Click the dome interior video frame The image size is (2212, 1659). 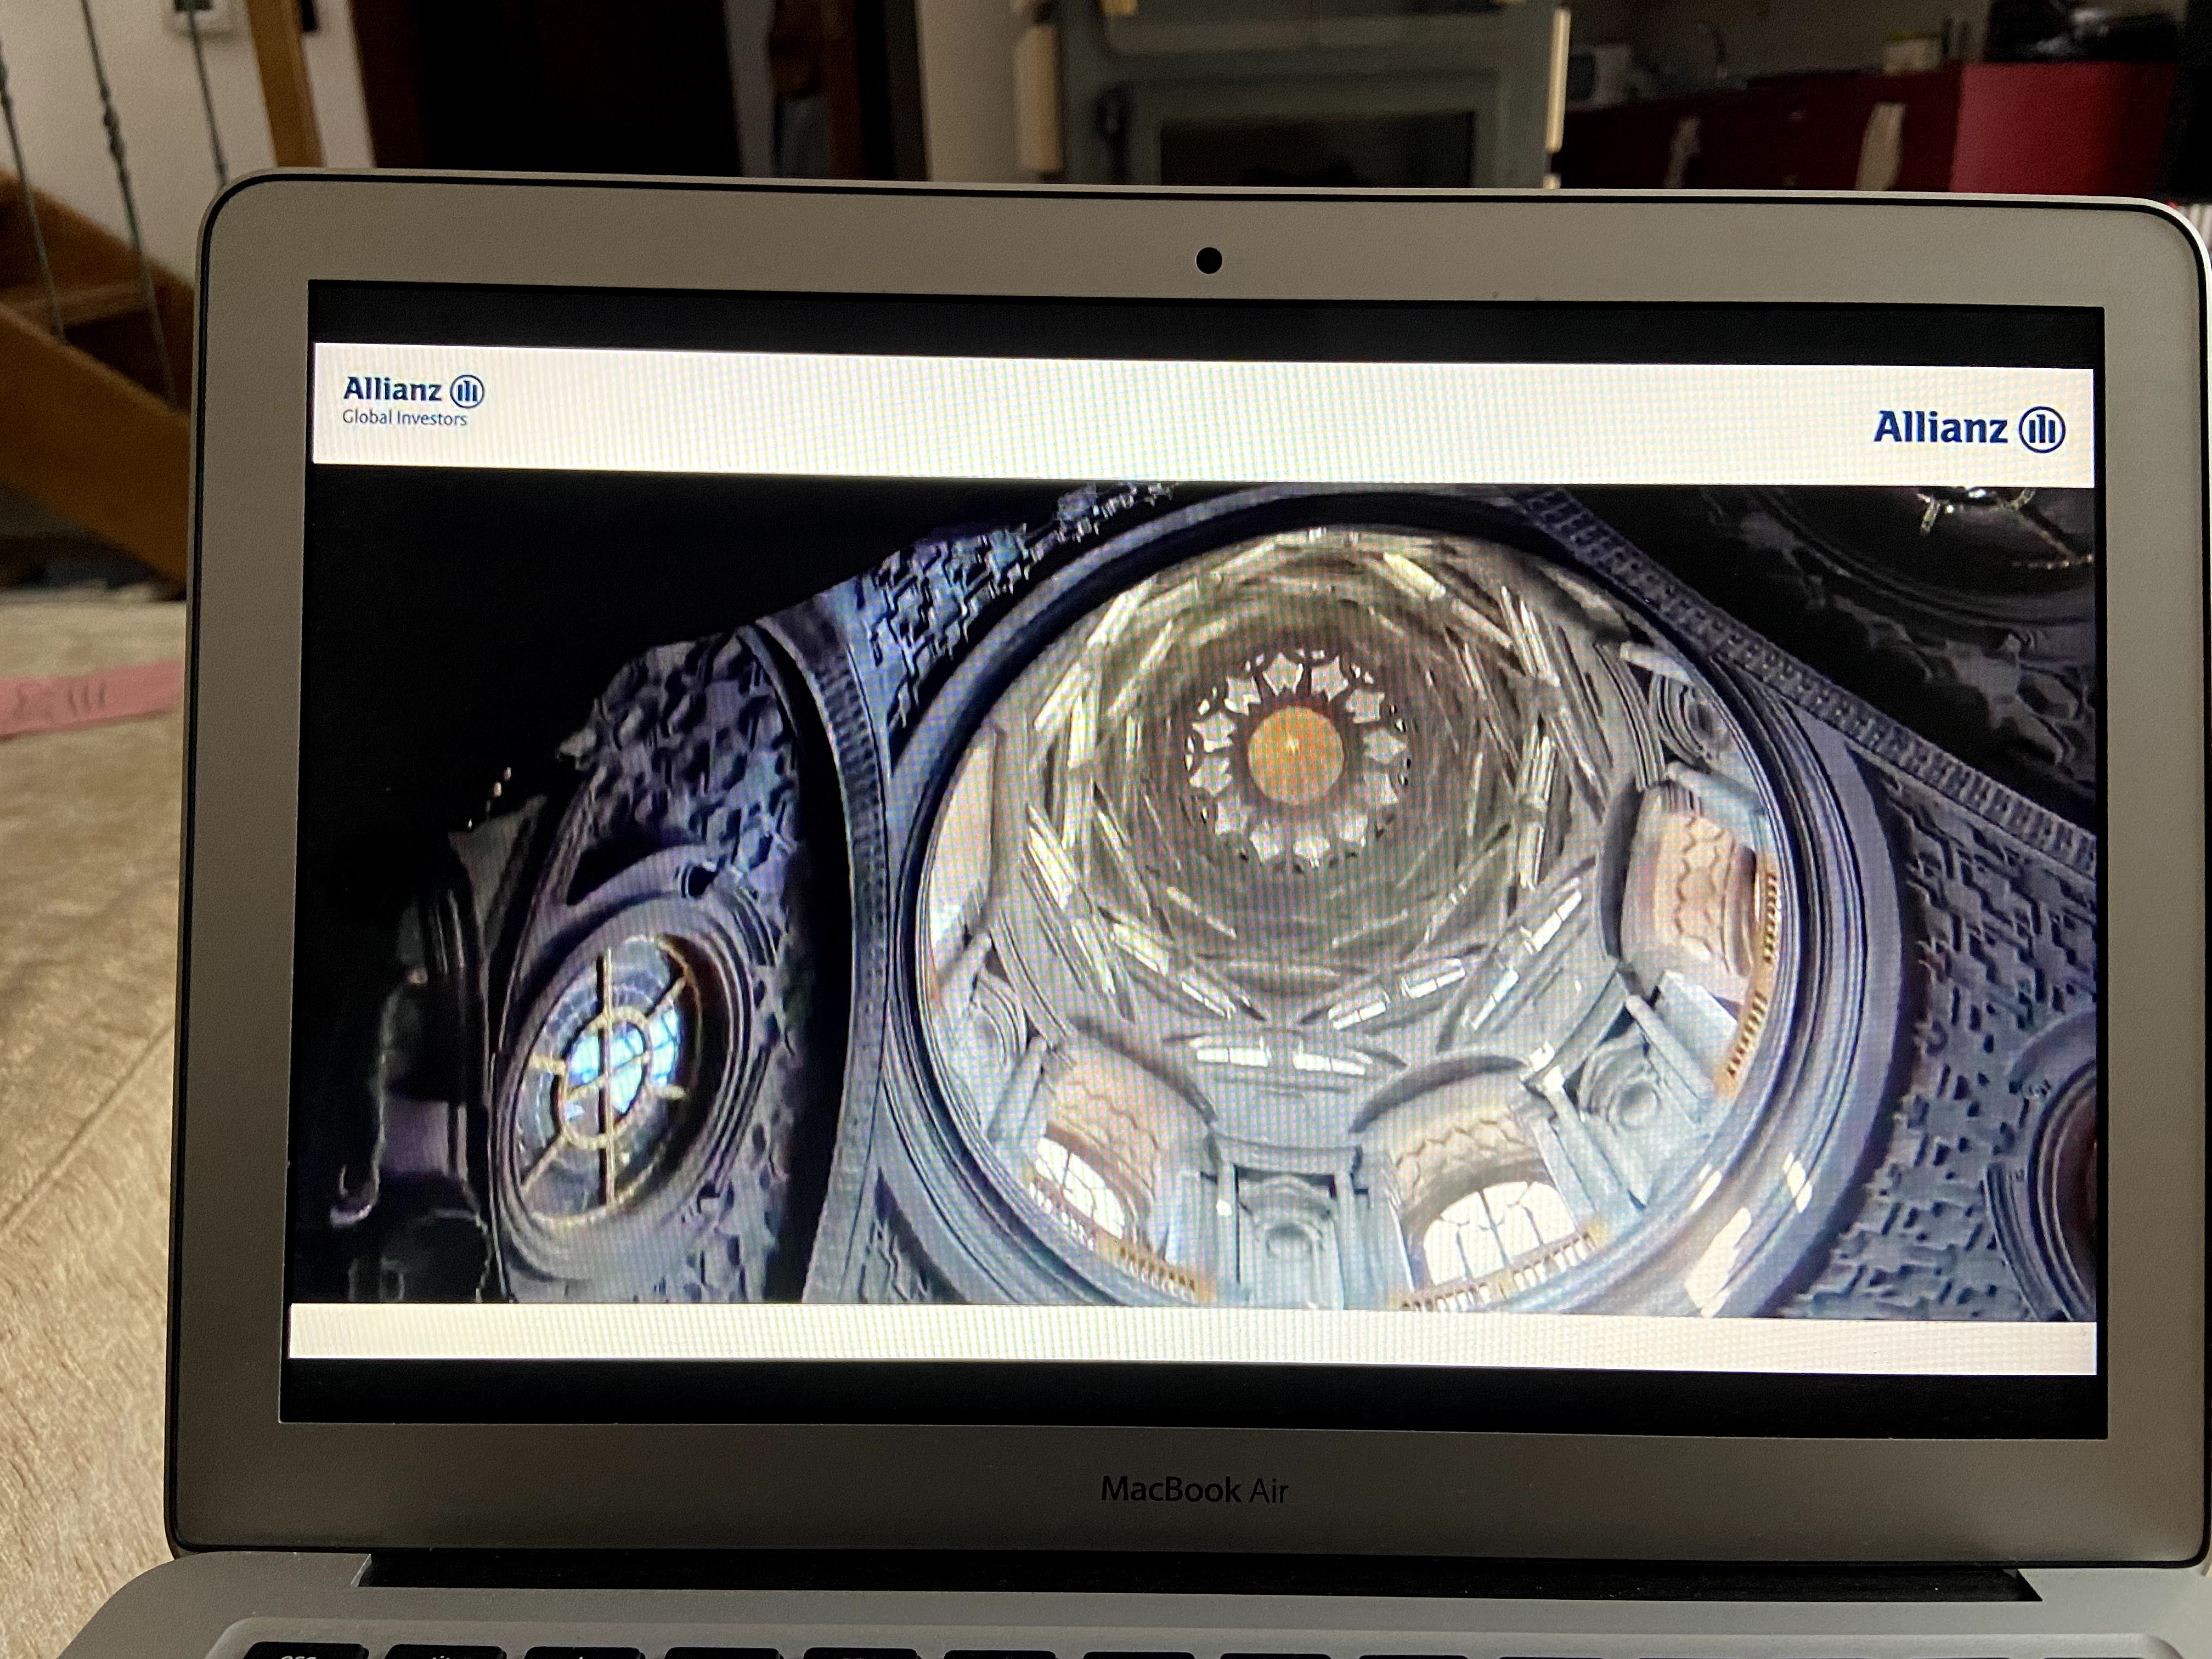click(x=1195, y=893)
